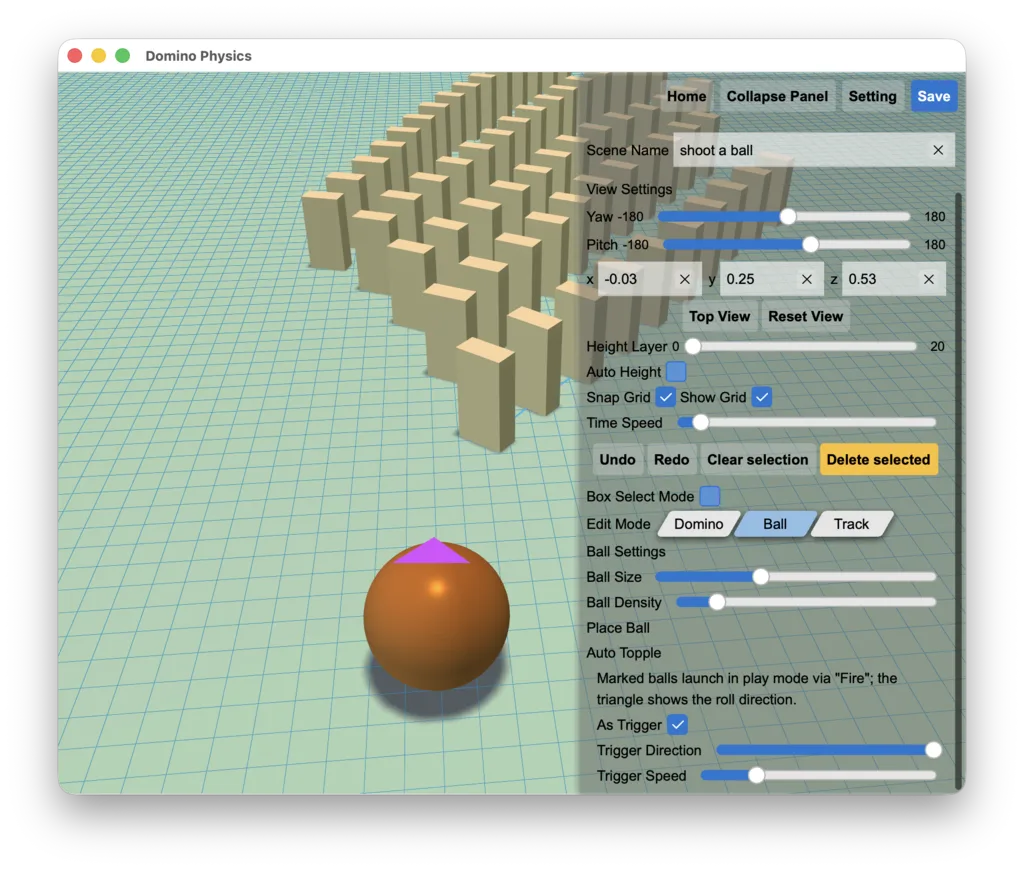Click the View Settings heading
The height and width of the screenshot is (871, 1024).
[x=629, y=189]
